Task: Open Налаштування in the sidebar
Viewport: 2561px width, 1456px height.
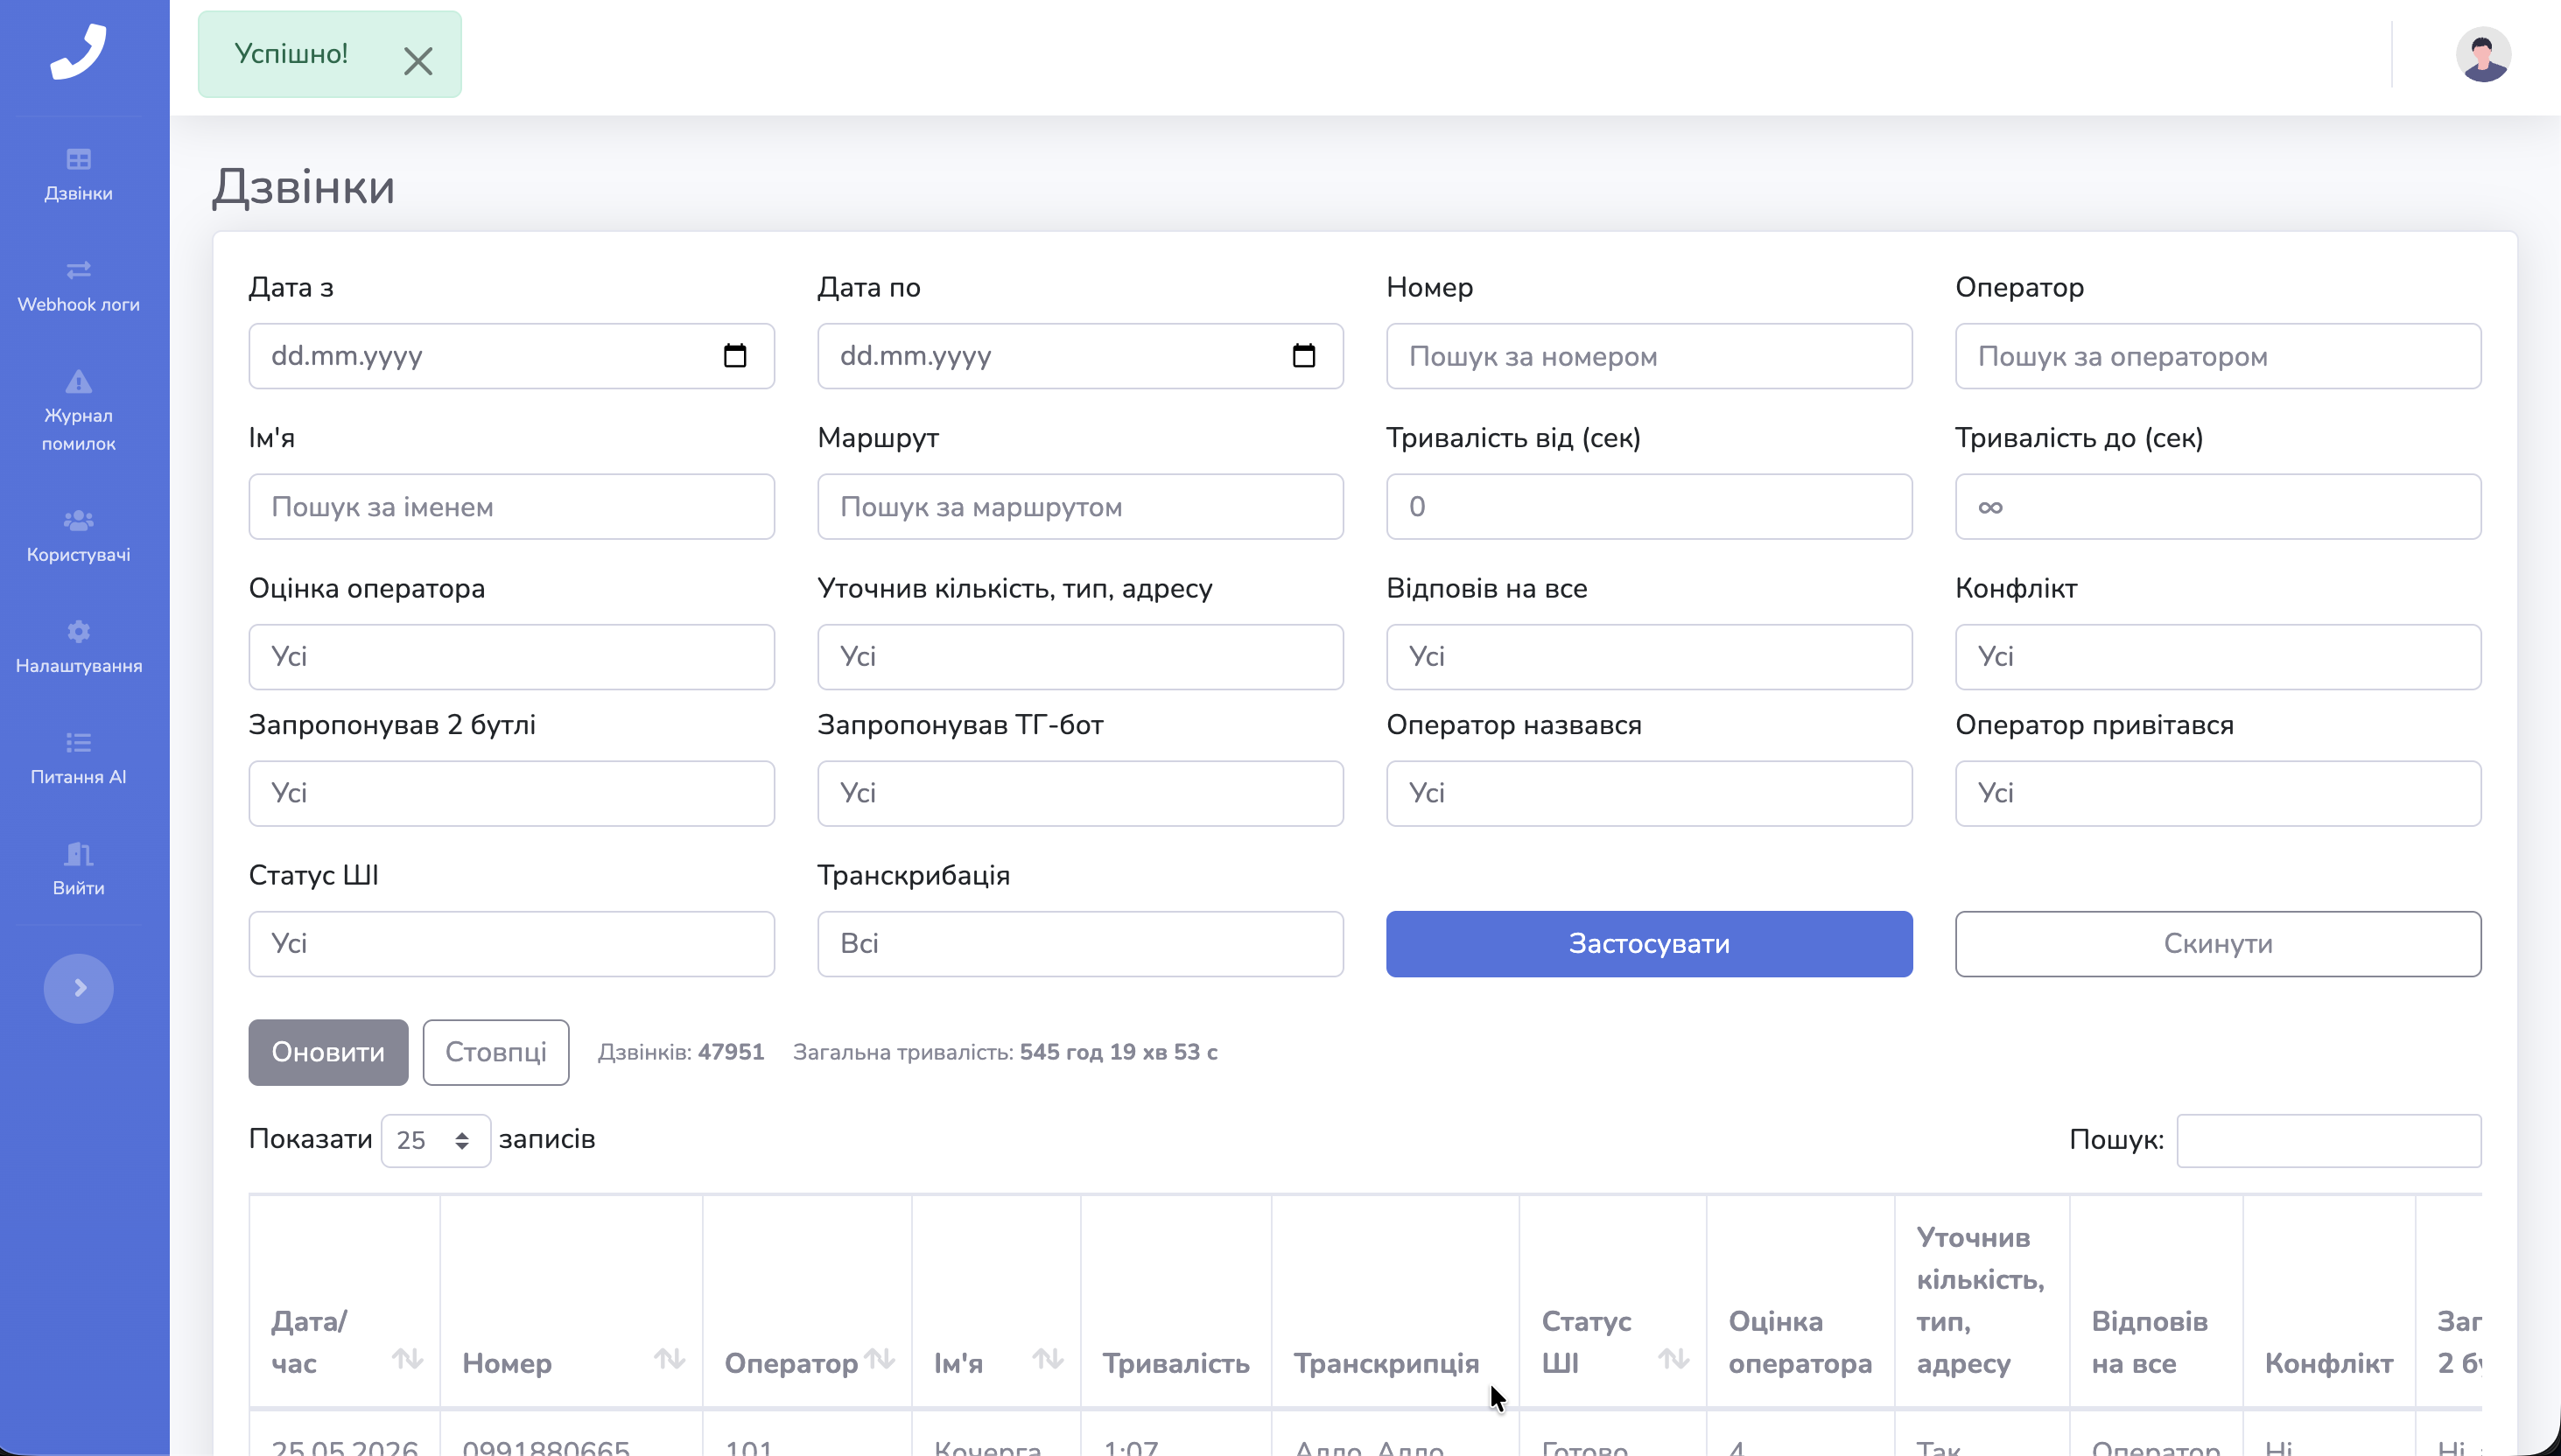Action: coord(78,647)
